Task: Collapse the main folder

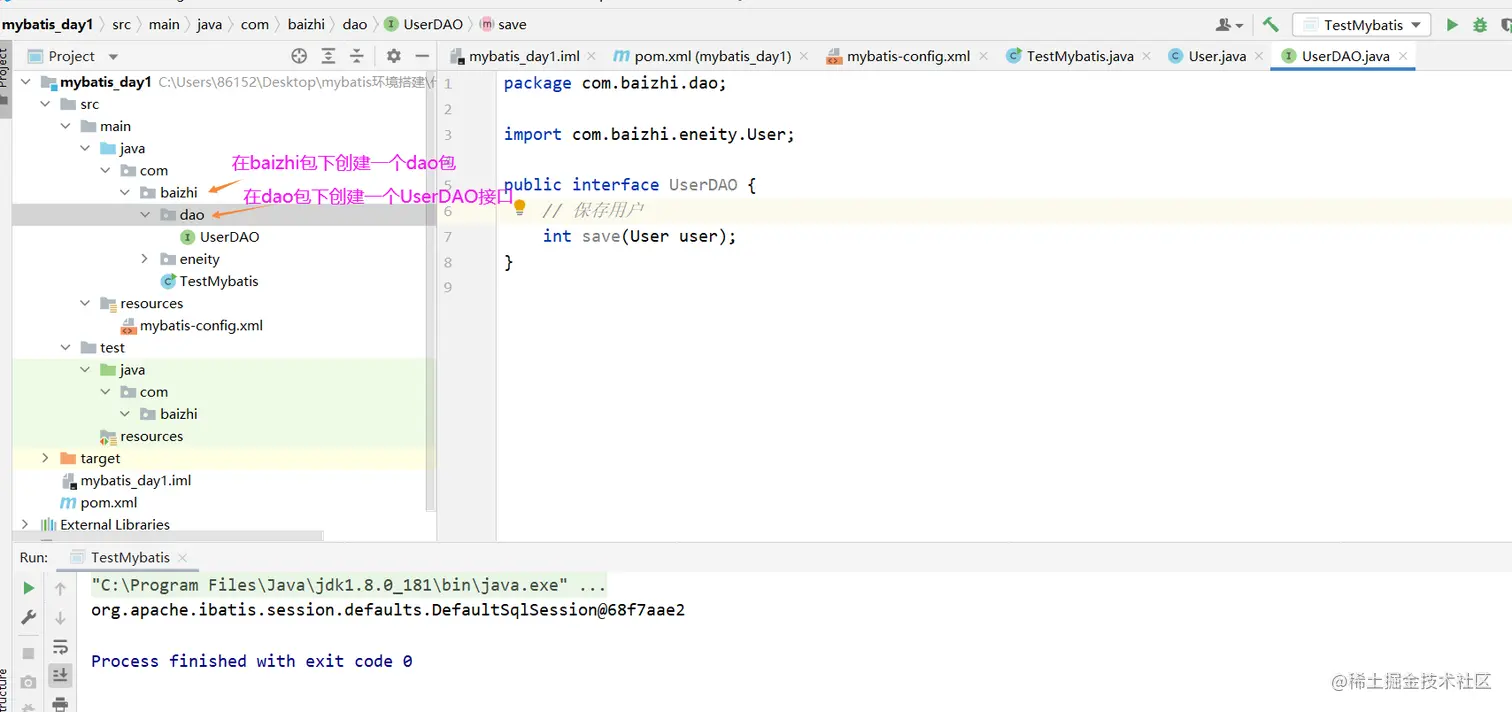Action: (65, 126)
